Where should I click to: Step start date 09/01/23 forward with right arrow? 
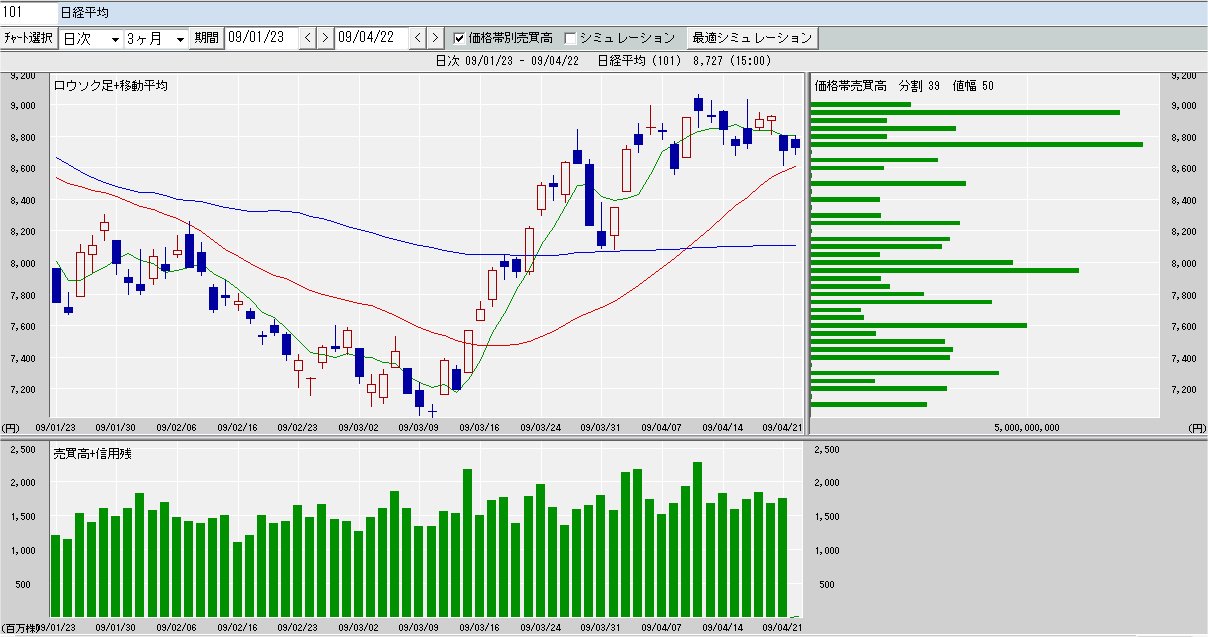click(x=324, y=38)
